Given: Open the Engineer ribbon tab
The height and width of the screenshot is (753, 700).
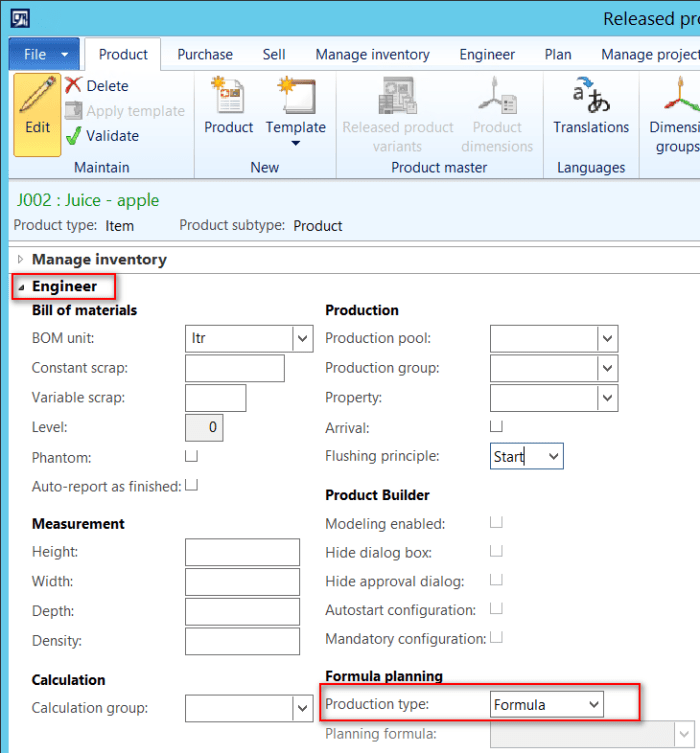Looking at the screenshot, I should pos(487,54).
